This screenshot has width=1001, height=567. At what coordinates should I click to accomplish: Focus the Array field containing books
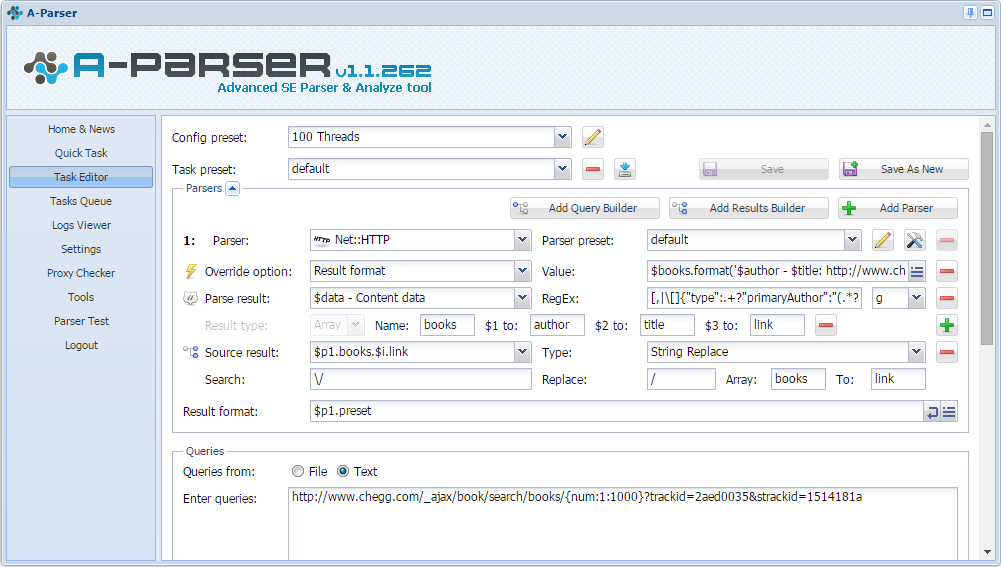click(x=798, y=379)
